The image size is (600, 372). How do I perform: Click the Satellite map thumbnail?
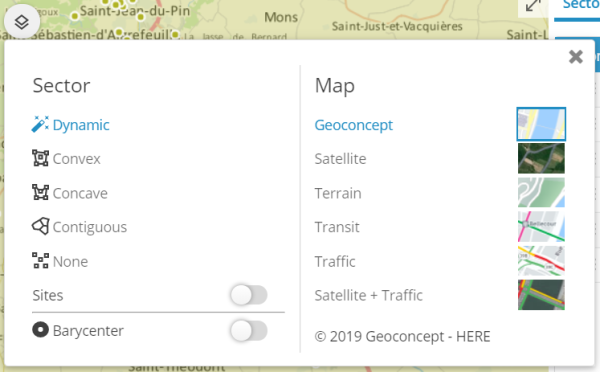(541, 158)
